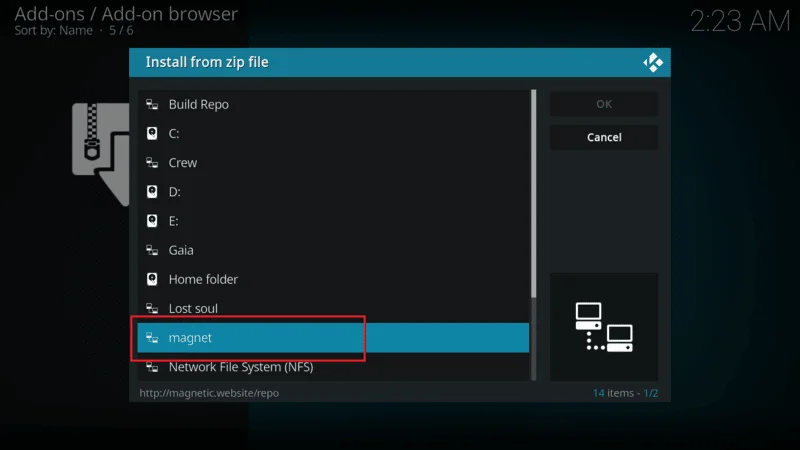Click the Home folder drive icon
The image size is (800, 450).
152,279
